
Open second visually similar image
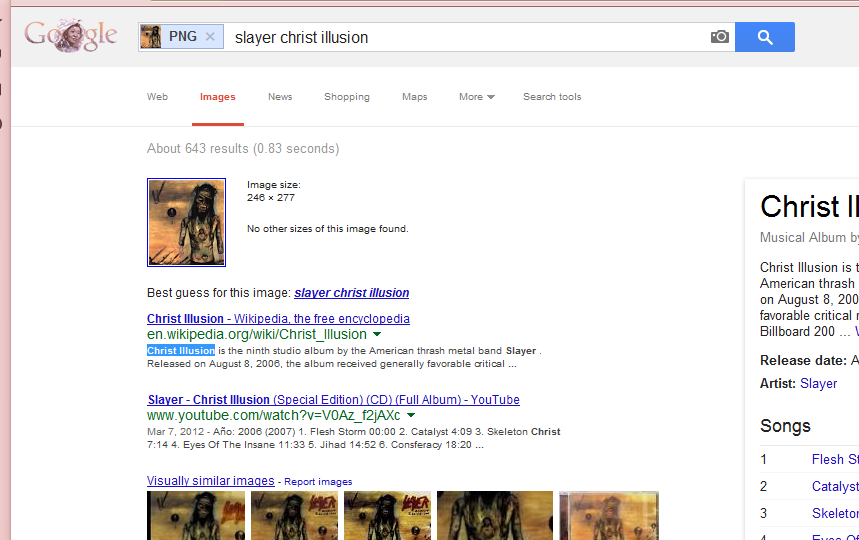(295, 515)
